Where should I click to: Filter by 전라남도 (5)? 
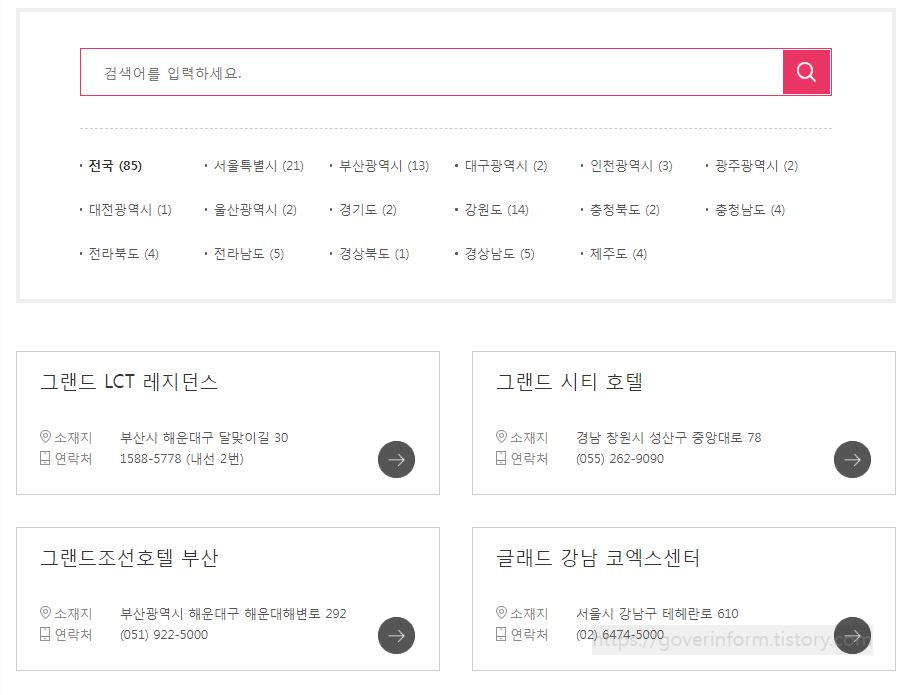point(249,254)
